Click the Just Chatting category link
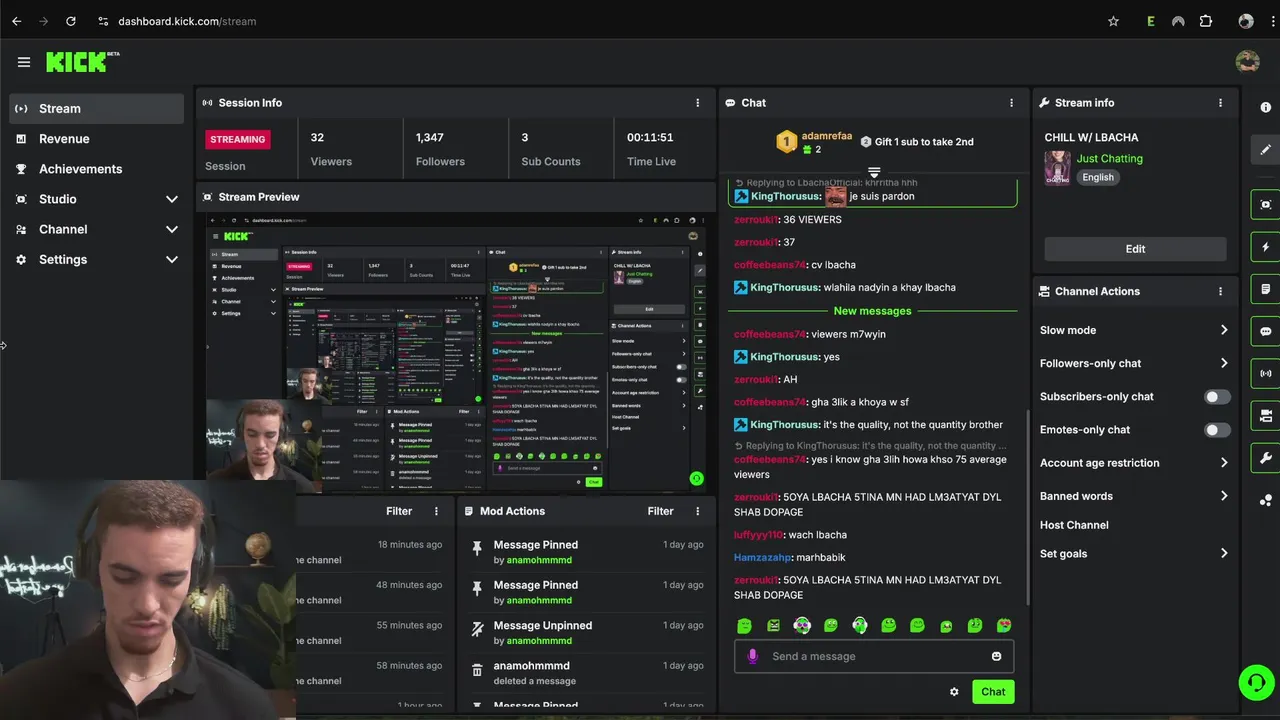The height and width of the screenshot is (720, 1280). [1109, 159]
